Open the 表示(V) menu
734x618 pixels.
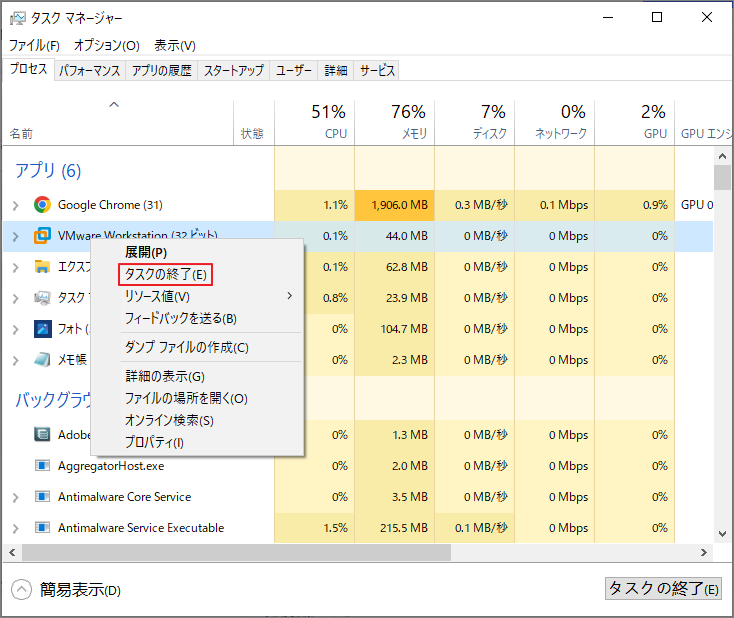coord(175,45)
